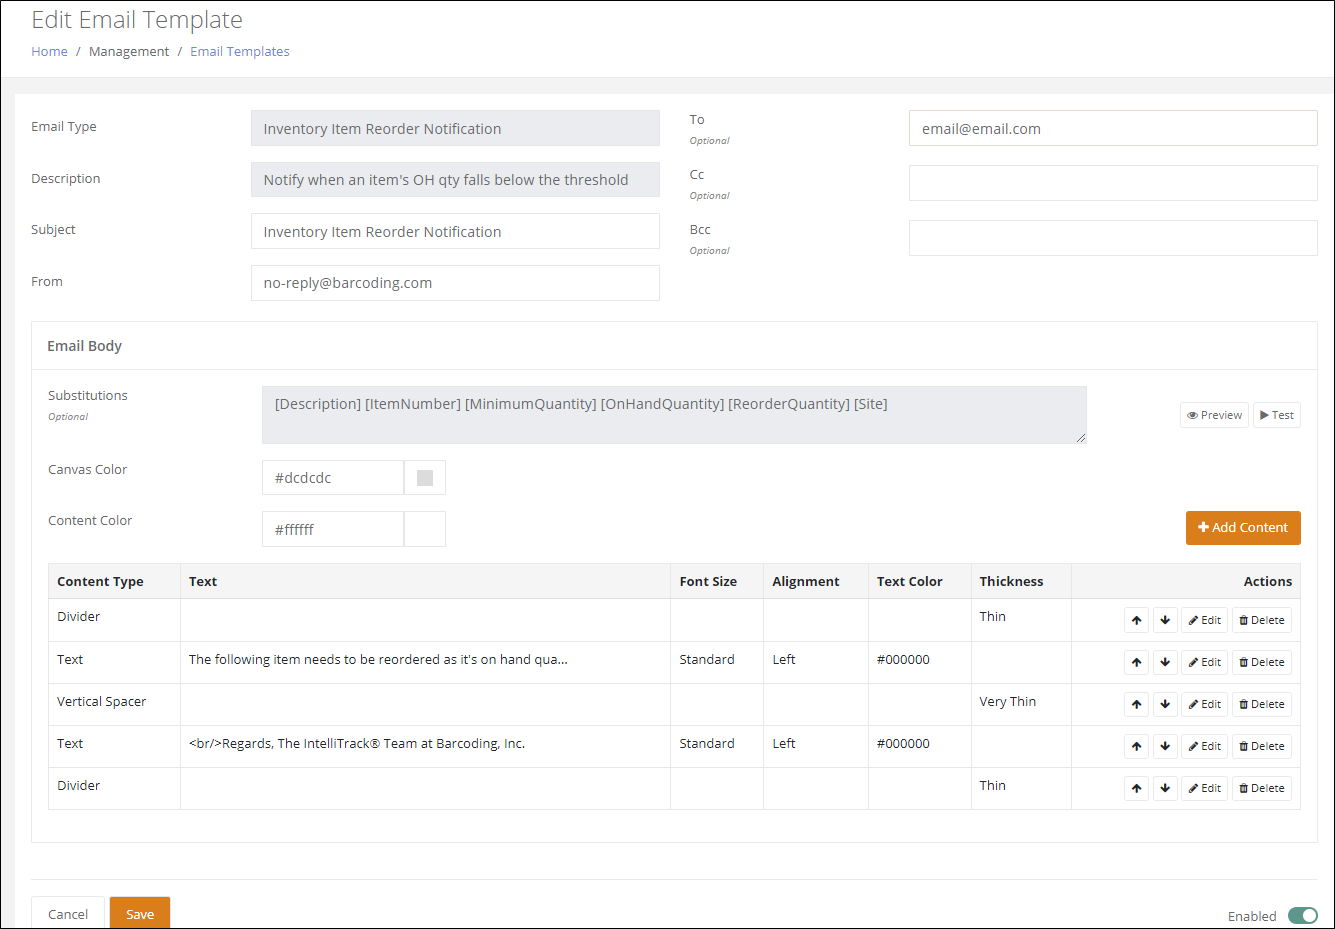
Task: Click the To recipient field
Action: (x=1113, y=128)
